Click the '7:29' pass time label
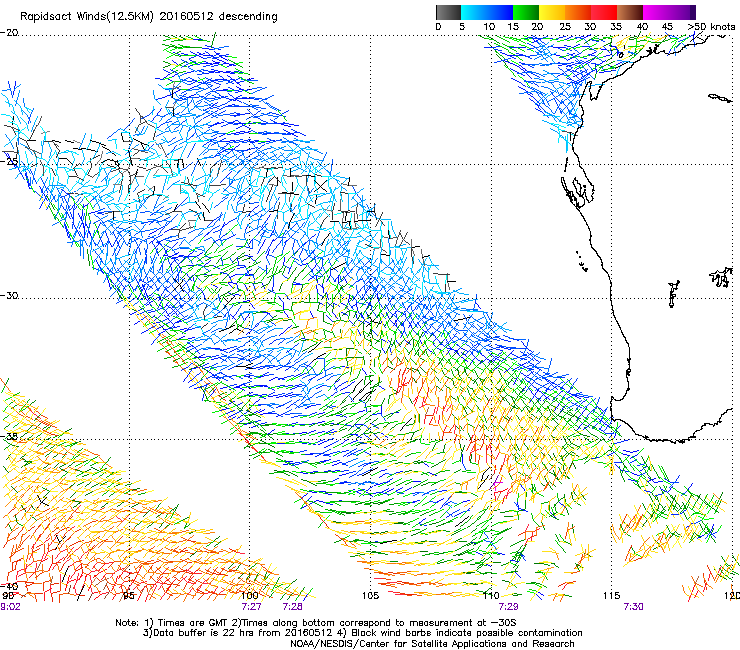Viewport: 740px width, 650px height. coord(508,607)
